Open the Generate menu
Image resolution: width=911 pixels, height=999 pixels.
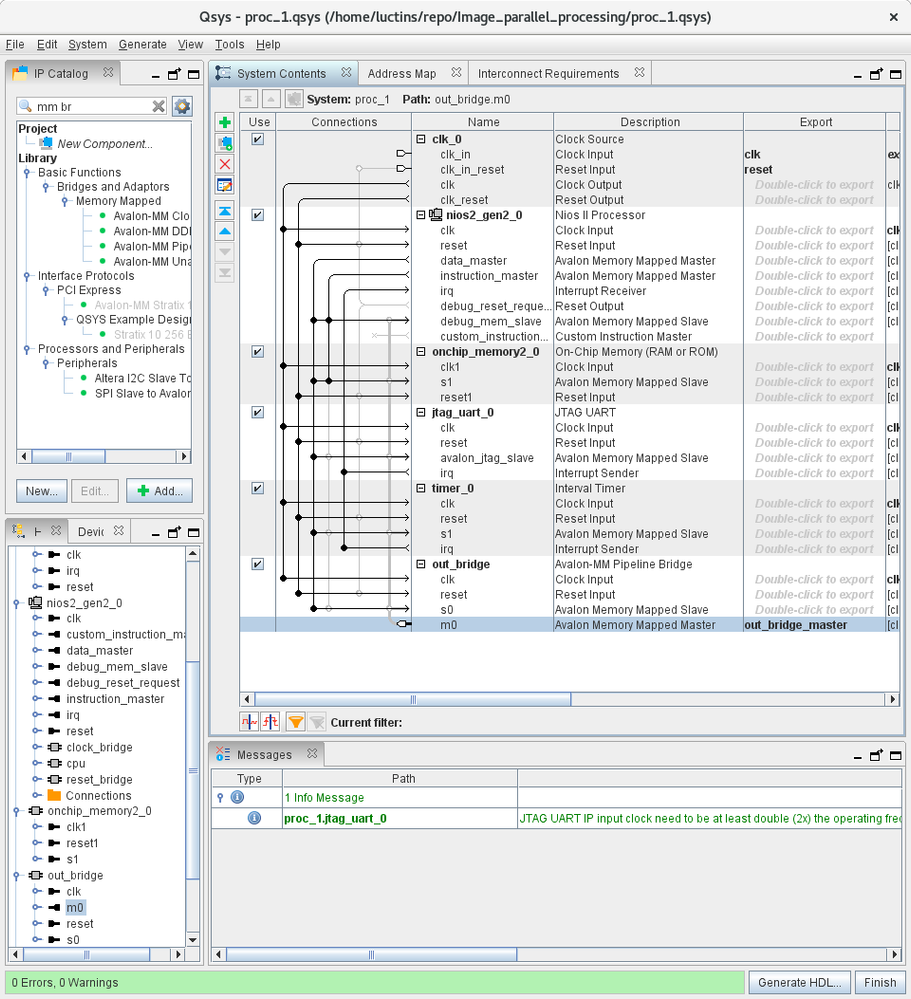[142, 44]
